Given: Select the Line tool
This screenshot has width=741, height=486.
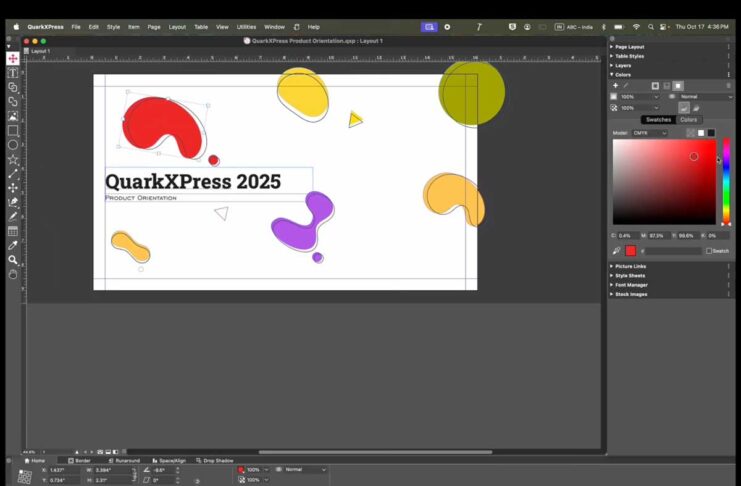Looking at the screenshot, I should click(13, 174).
